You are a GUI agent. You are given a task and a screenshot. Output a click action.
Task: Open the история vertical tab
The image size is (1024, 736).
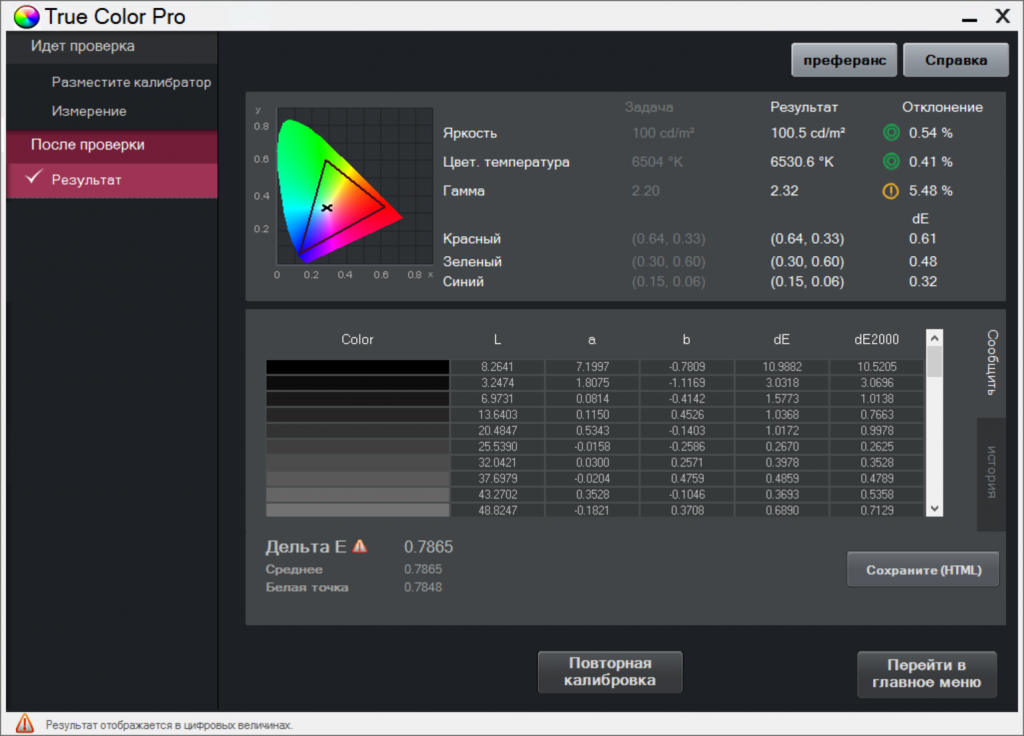click(992, 473)
